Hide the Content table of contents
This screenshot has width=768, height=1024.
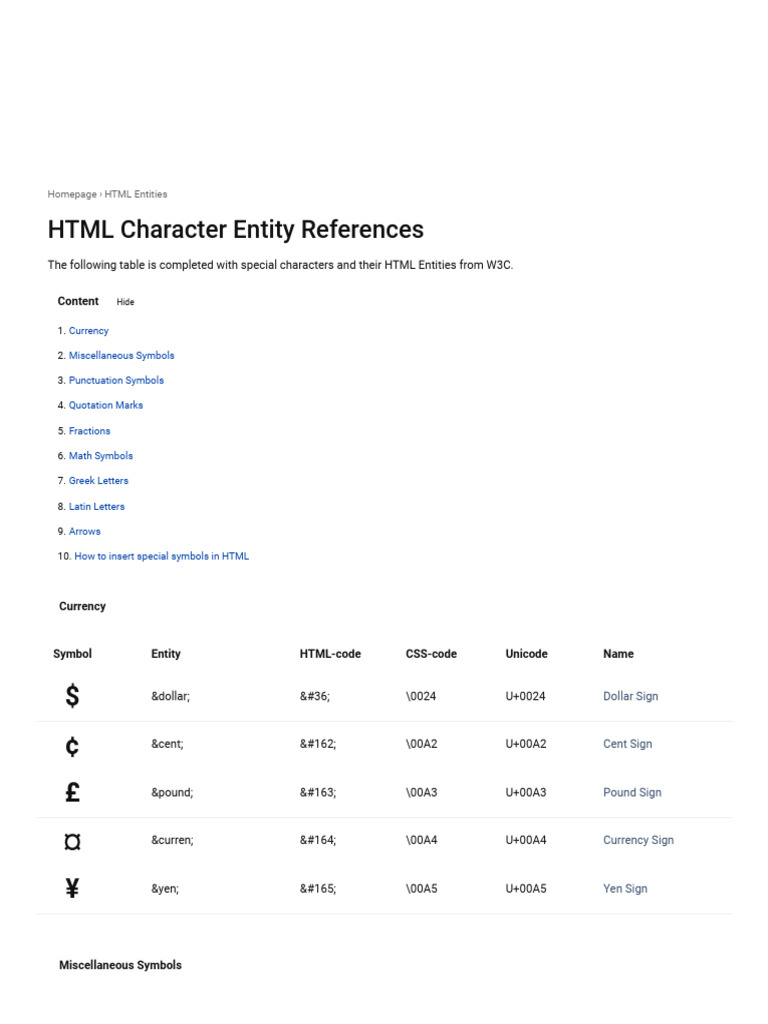coord(125,302)
